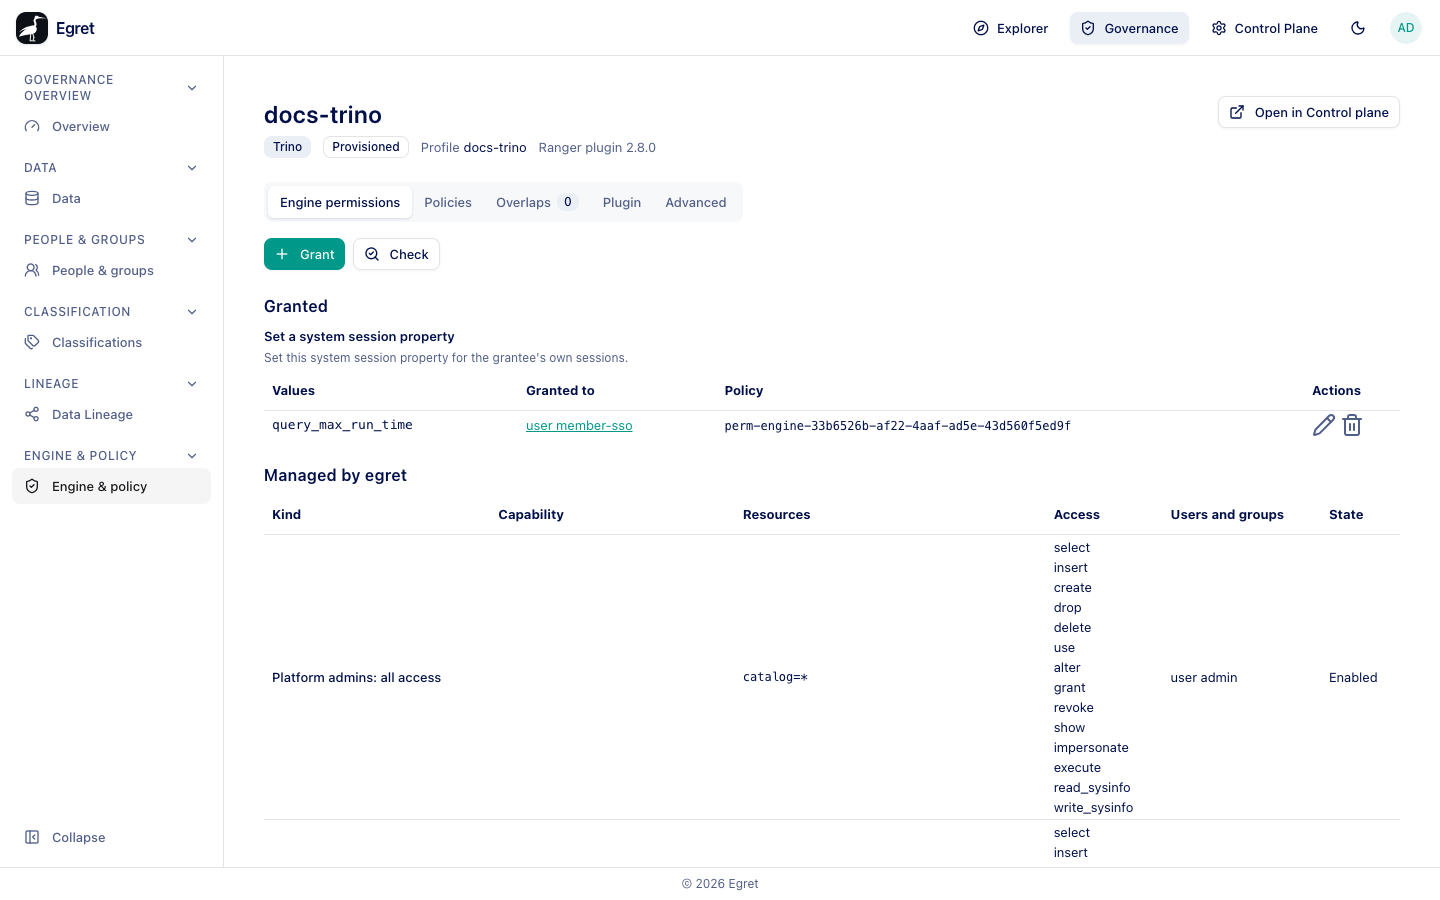Collapse the Engine & Policy section
1440x900 pixels.
click(192, 456)
